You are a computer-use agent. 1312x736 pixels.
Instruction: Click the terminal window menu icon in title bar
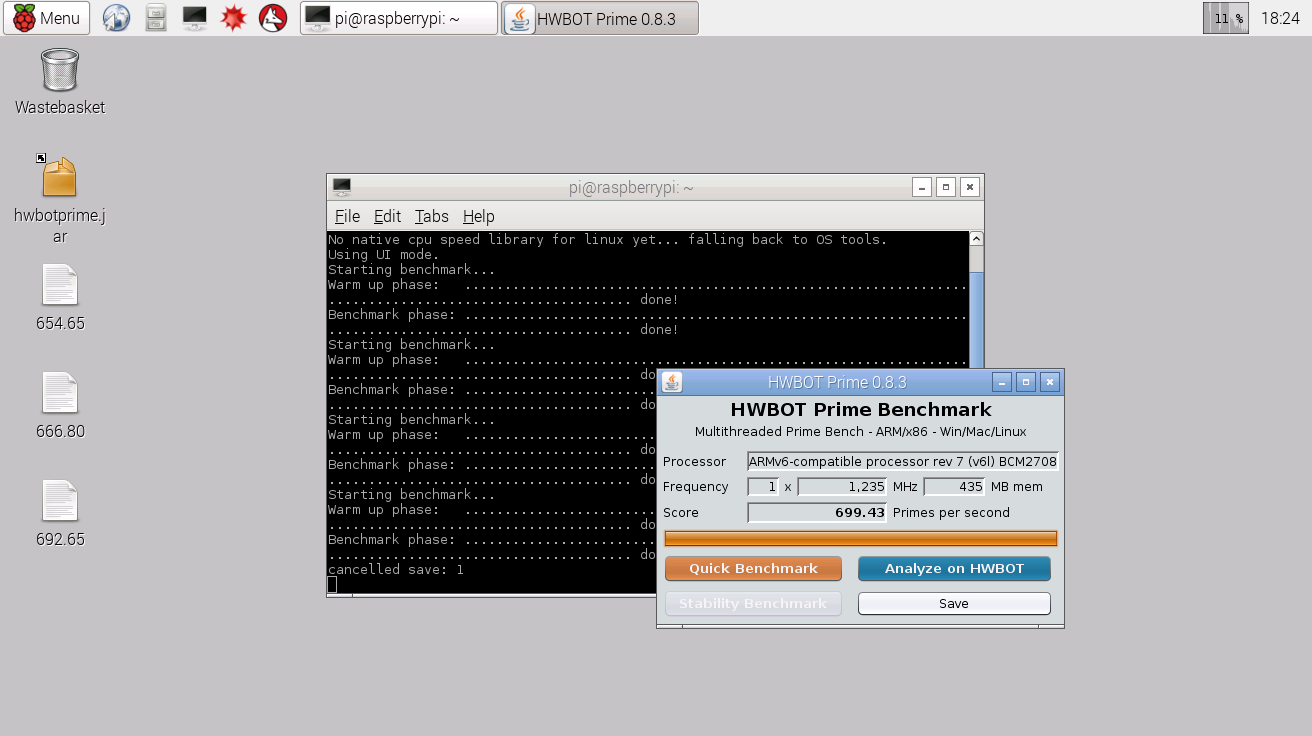point(342,187)
